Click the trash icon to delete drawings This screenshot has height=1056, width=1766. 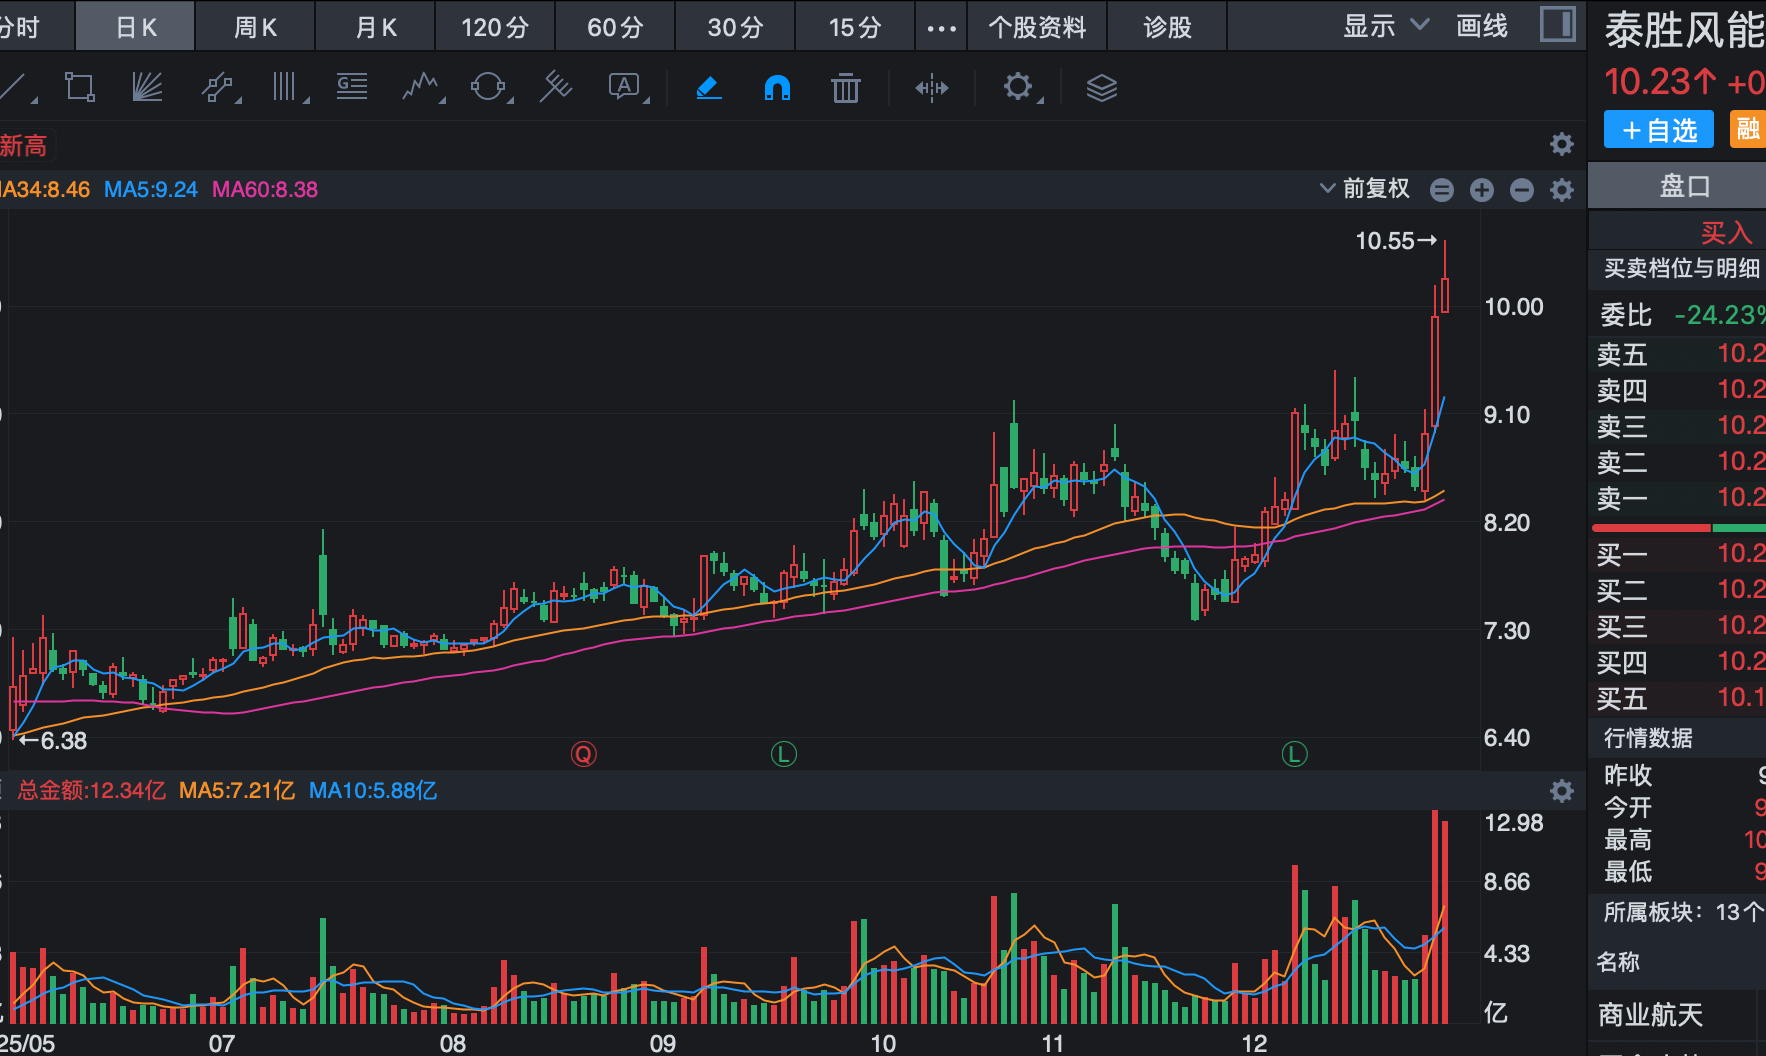coord(845,88)
